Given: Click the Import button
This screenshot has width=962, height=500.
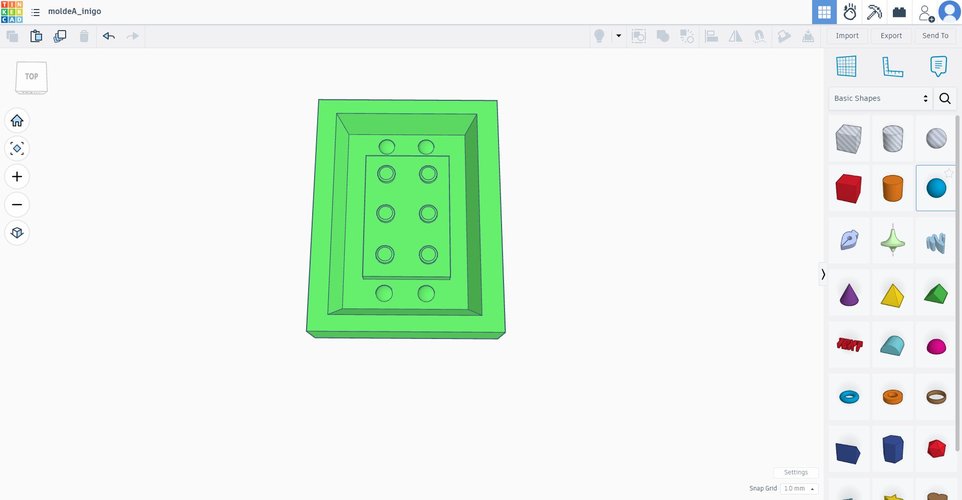Looking at the screenshot, I should pos(847,36).
